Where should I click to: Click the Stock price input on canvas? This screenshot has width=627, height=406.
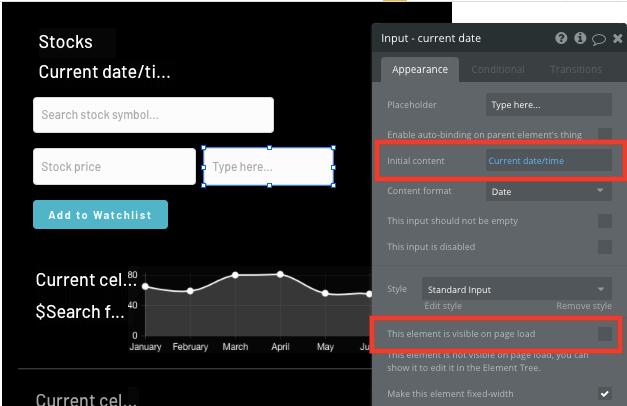pos(114,166)
